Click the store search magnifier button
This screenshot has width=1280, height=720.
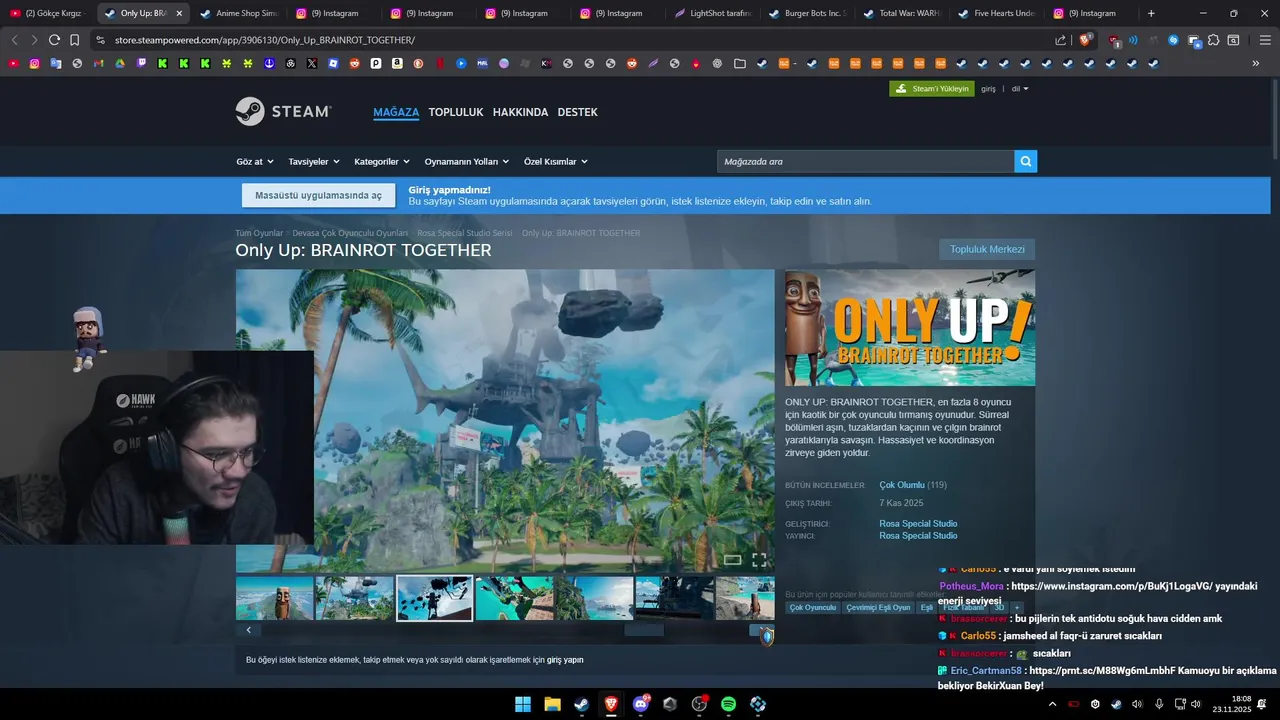tap(1025, 161)
